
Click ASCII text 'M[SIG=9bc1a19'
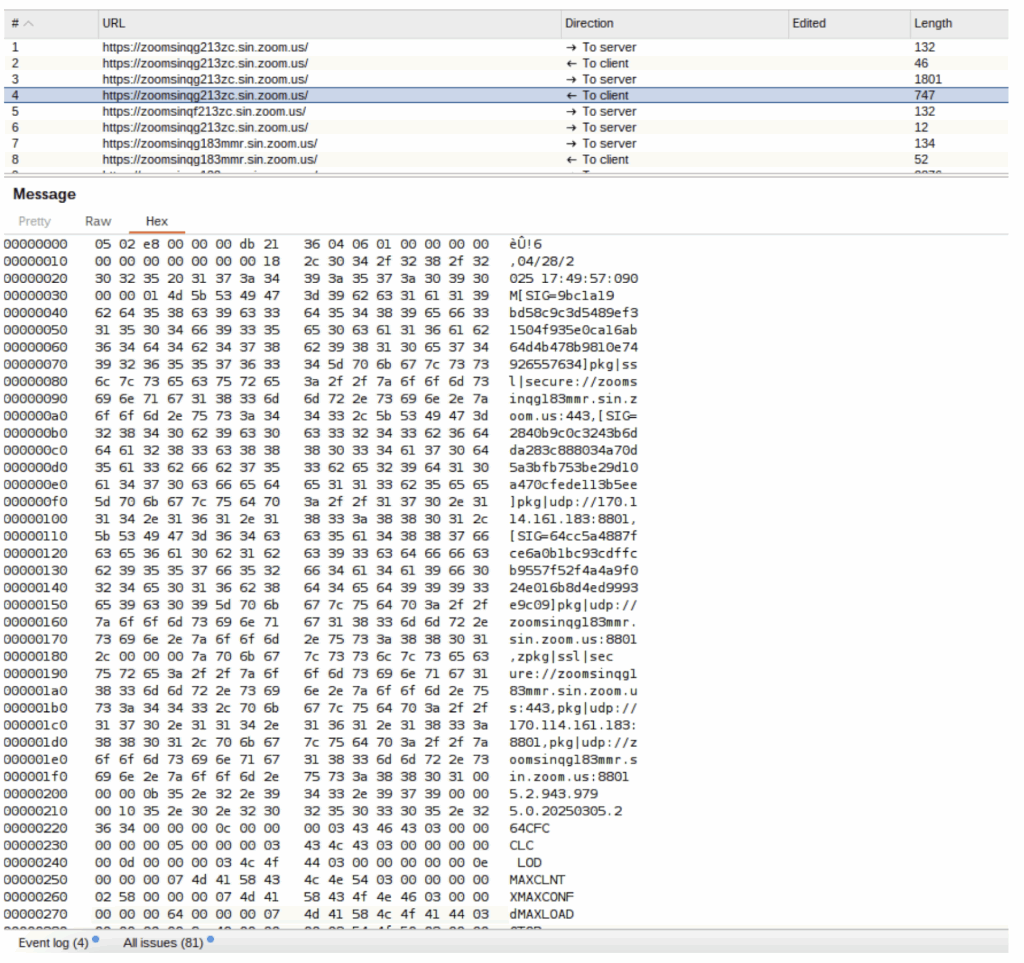(x=562, y=296)
